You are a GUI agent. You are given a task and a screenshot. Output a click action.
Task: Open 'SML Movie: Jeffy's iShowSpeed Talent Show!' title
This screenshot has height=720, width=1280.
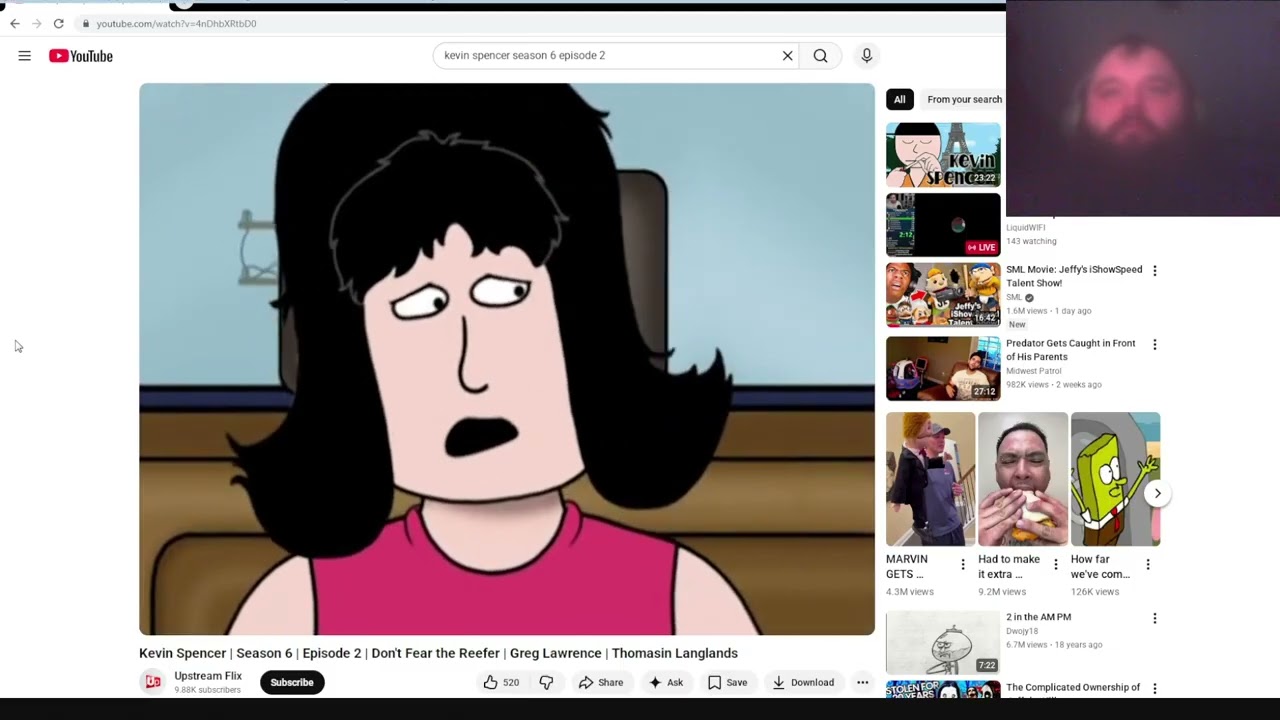point(1074,276)
